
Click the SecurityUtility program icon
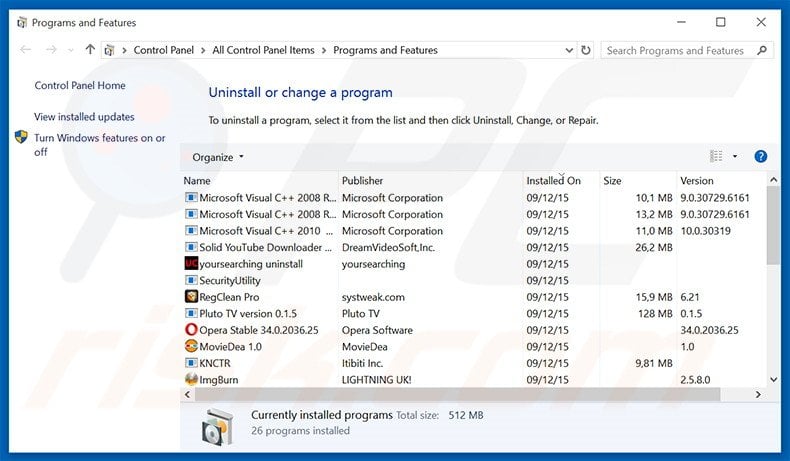pyautogui.click(x=191, y=280)
